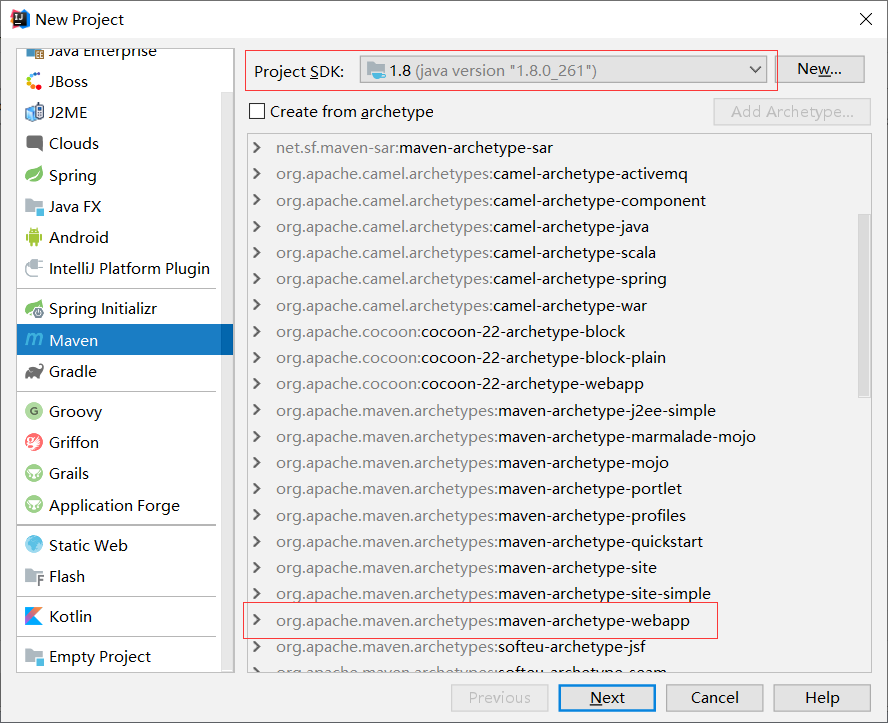Select the Gradle elephant icon

34,371
